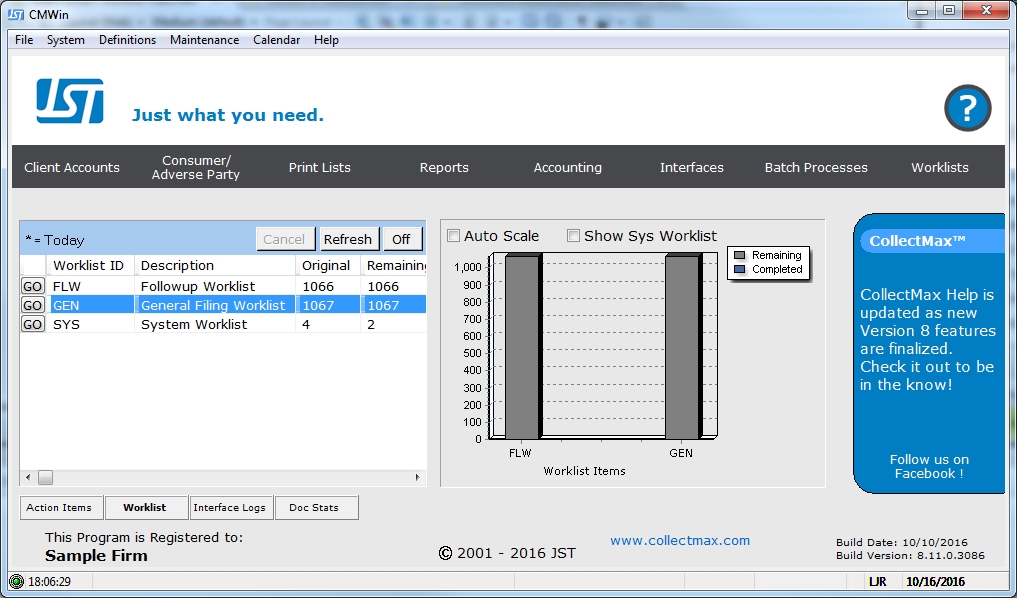
Task: Click the green status icon in status bar
Action: coord(16,581)
